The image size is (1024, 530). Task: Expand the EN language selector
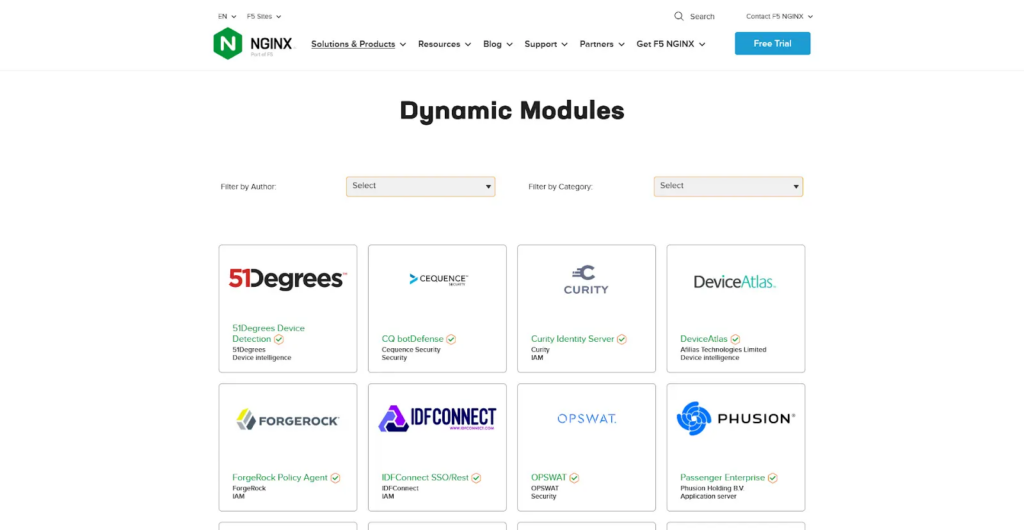click(227, 16)
